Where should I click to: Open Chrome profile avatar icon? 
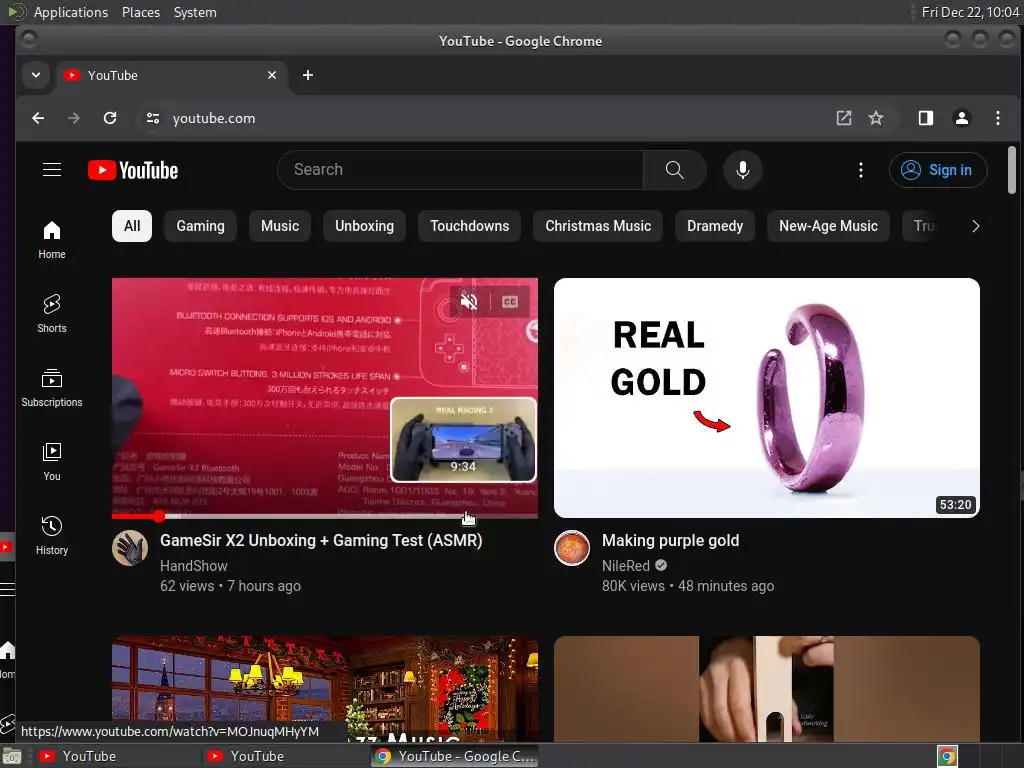tap(961, 118)
